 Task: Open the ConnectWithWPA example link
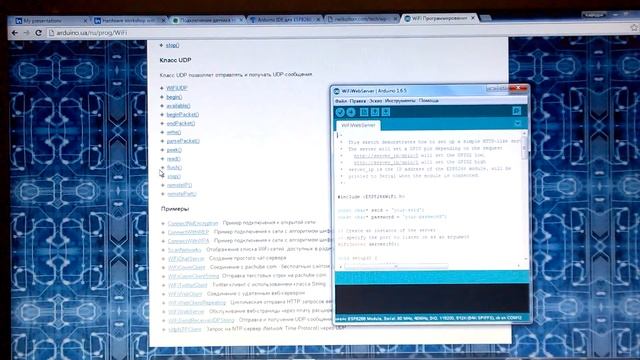(x=188, y=241)
